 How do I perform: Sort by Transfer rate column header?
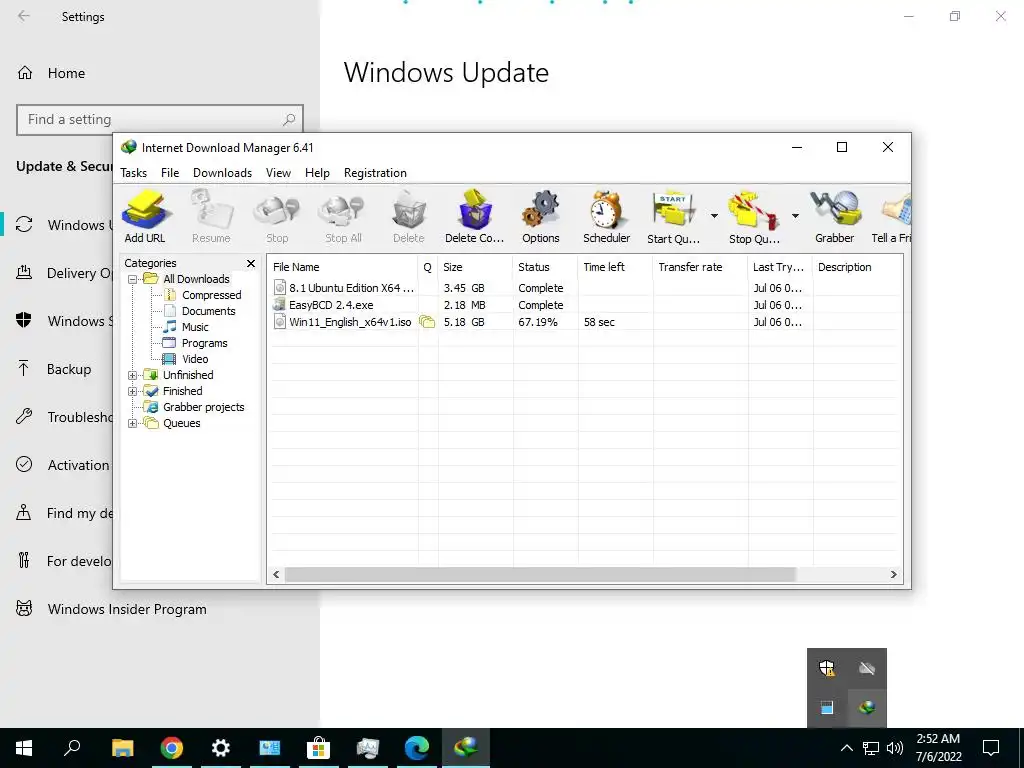coord(700,267)
